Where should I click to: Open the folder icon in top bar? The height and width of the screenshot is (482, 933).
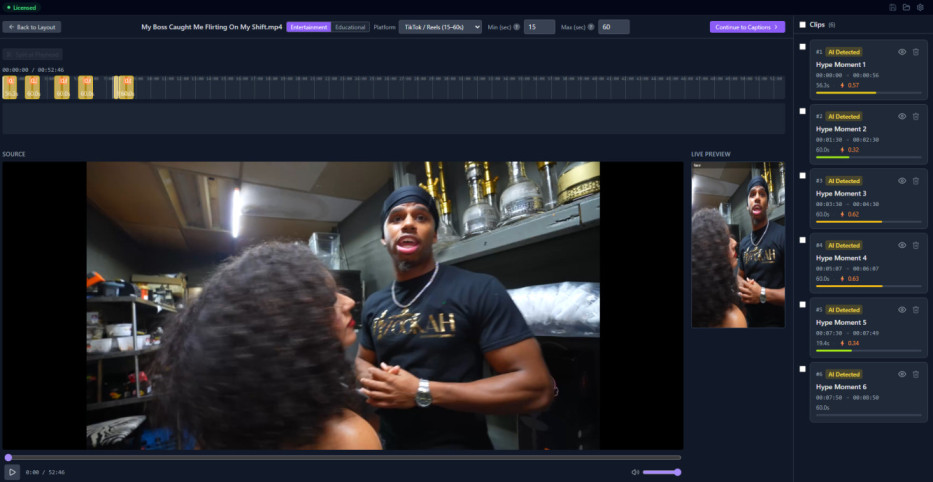[906, 7]
